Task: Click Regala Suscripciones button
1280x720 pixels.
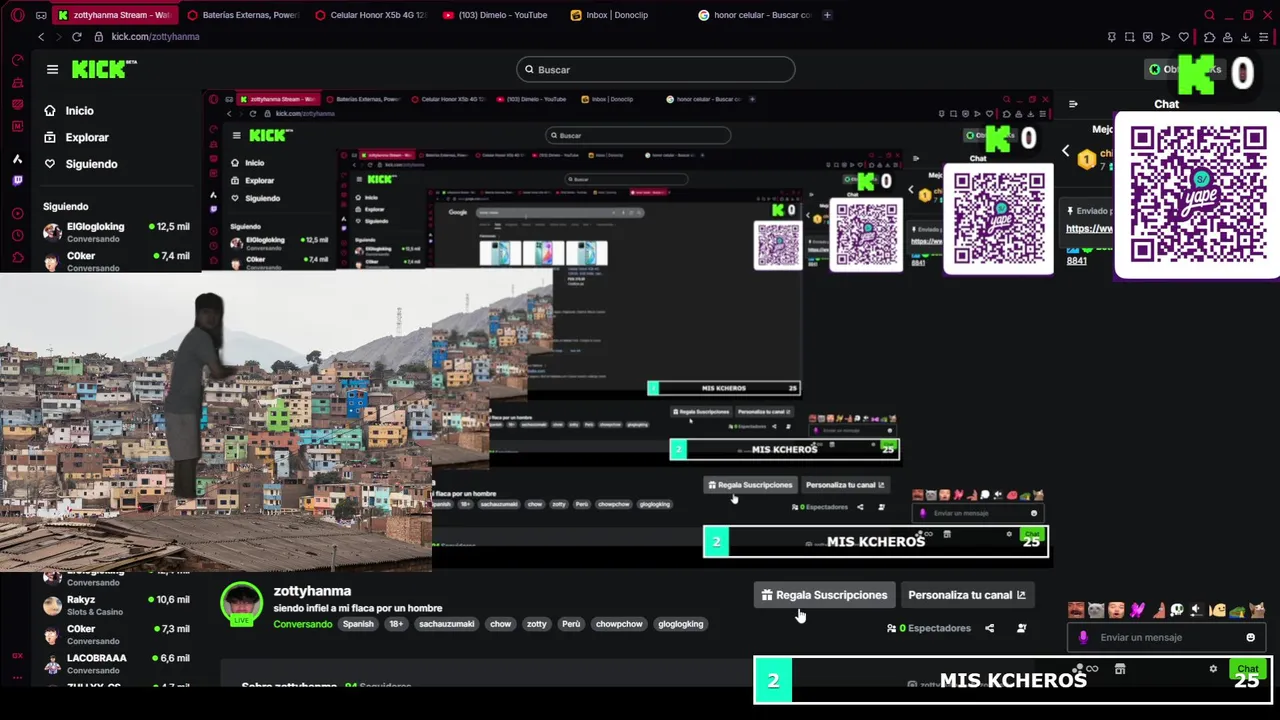Action: coord(824,595)
